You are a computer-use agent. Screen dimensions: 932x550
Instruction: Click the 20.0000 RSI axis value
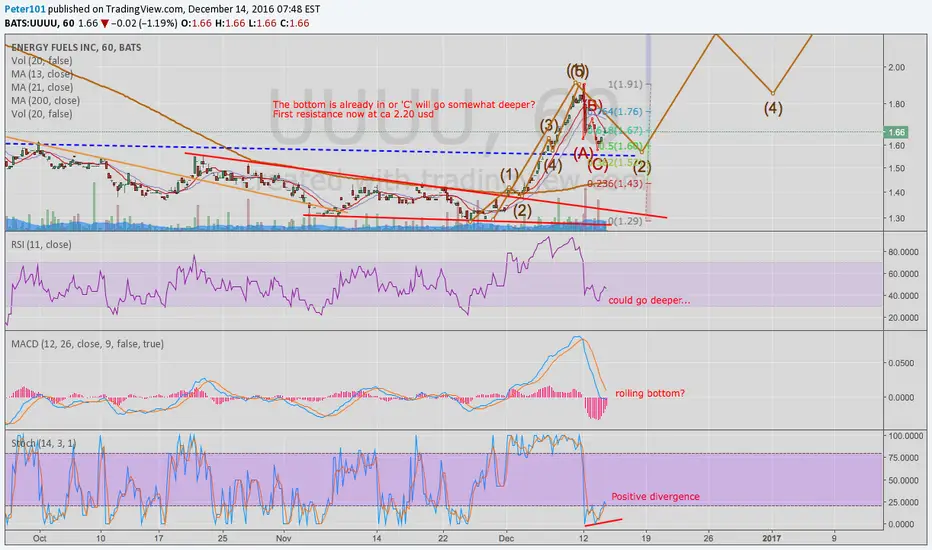pyautogui.click(x=903, y=318)
